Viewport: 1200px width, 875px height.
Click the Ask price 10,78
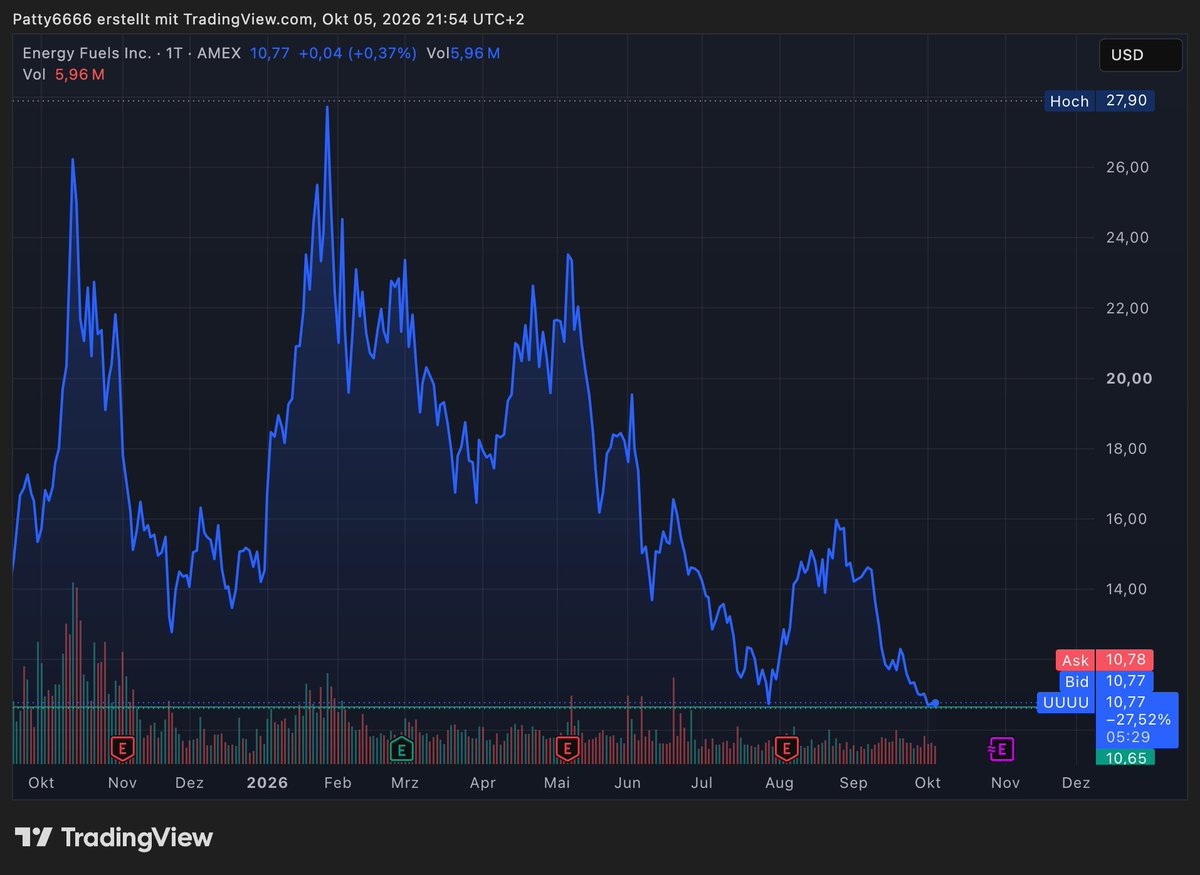[x=1125, y=660]
